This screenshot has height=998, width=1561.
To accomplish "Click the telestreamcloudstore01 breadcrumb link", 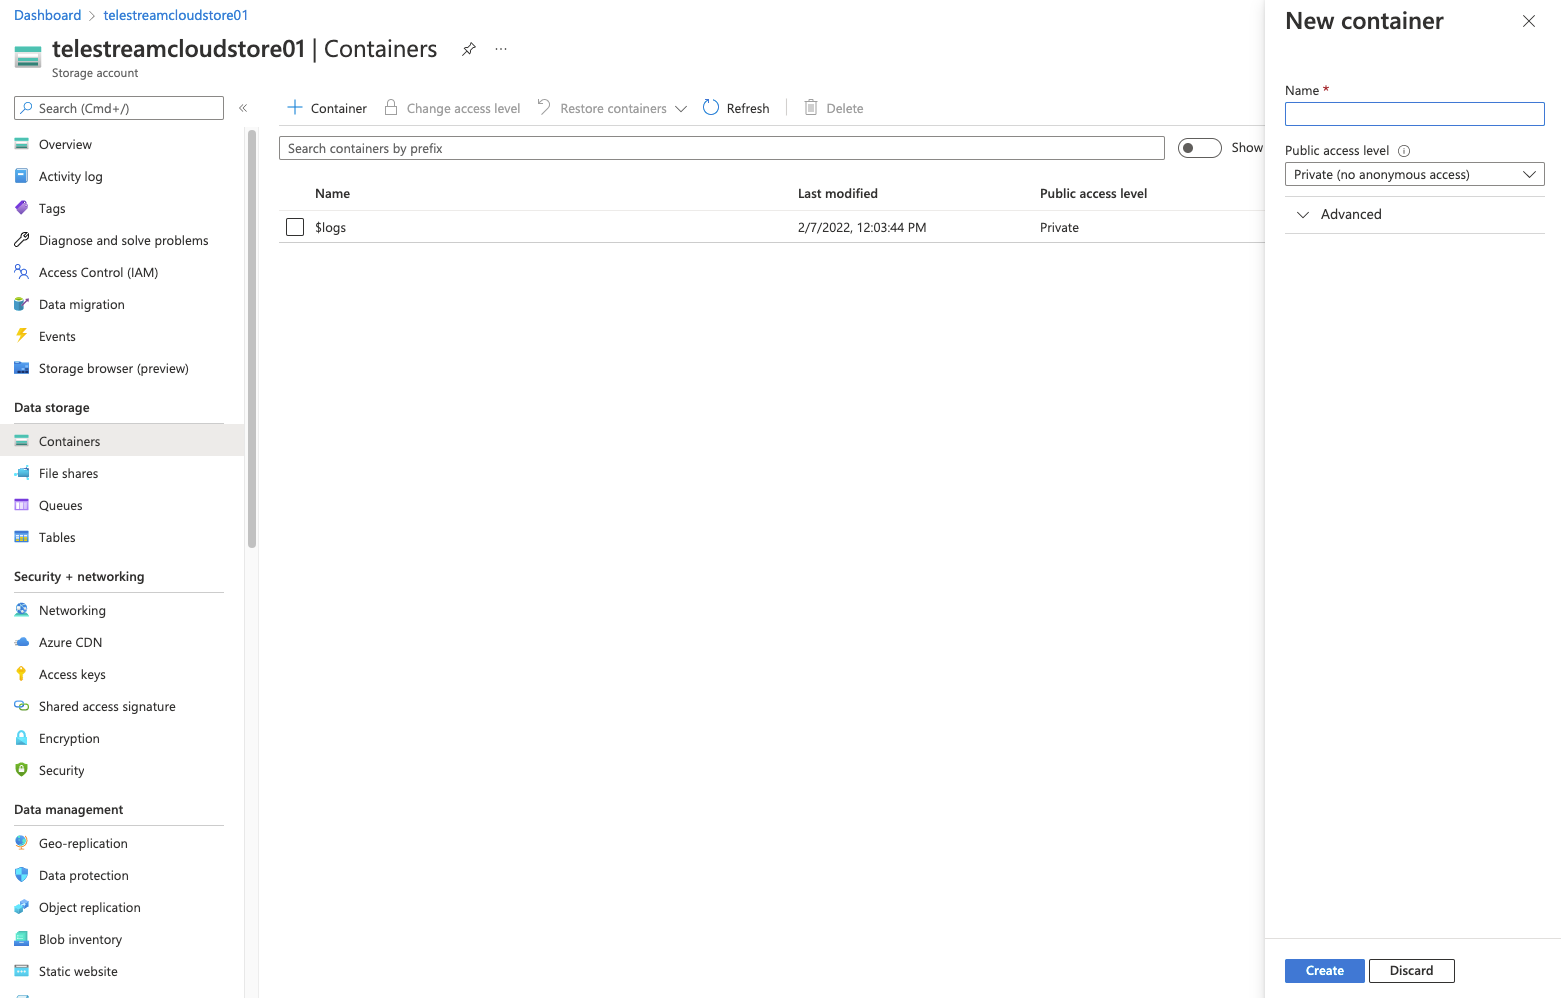I will (176, 15).
